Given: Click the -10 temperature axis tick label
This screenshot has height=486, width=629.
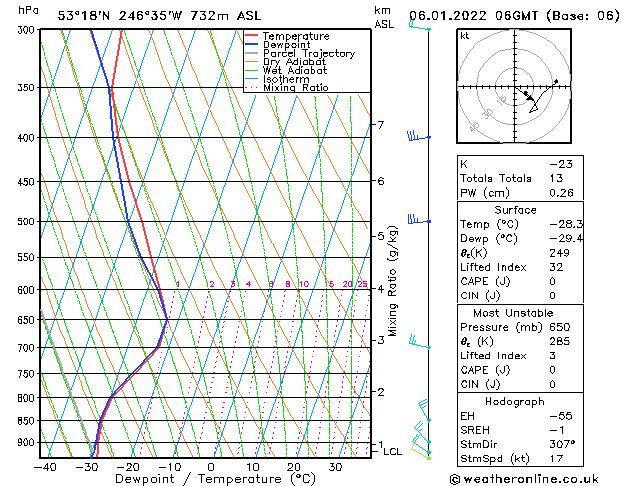Looking at the screenshot, I should (x=169, y=468).
